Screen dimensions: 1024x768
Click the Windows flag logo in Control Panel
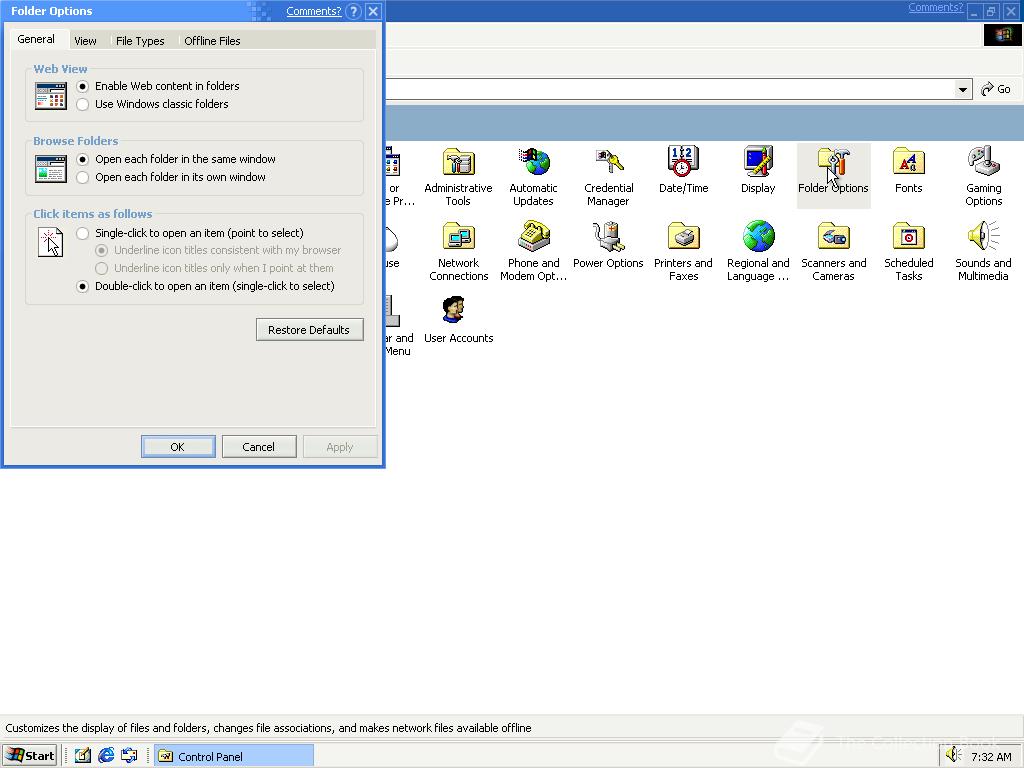1002,35
